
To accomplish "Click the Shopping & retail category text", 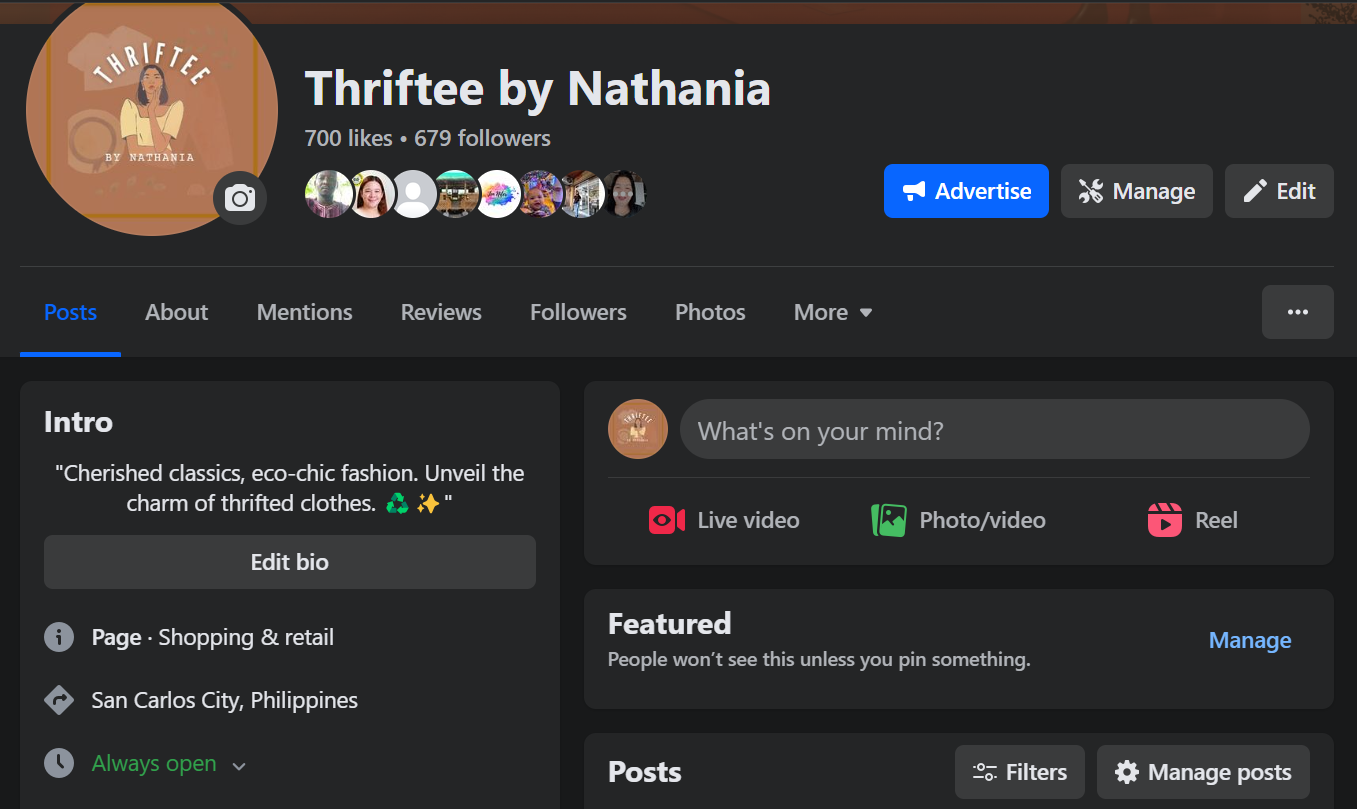I will click(246, 637).
